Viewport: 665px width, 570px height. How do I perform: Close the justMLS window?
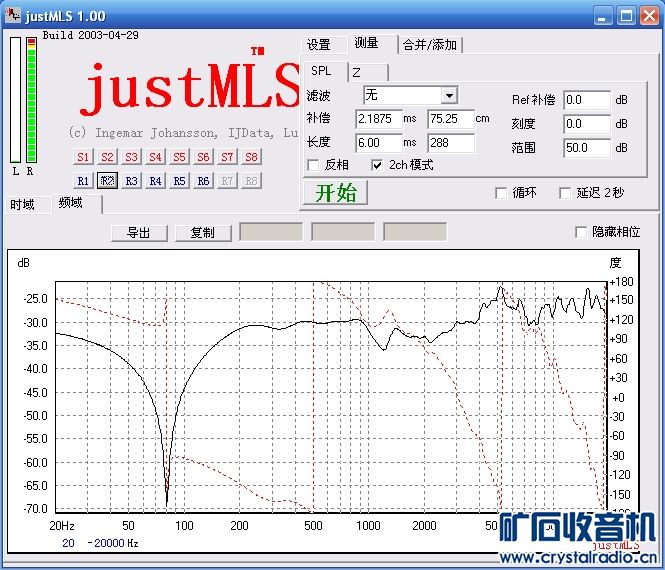coord(650,16)
